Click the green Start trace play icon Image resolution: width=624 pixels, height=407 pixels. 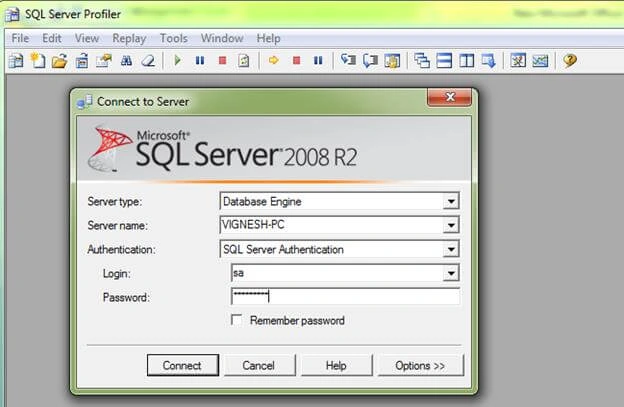click(x=177, y=60)
